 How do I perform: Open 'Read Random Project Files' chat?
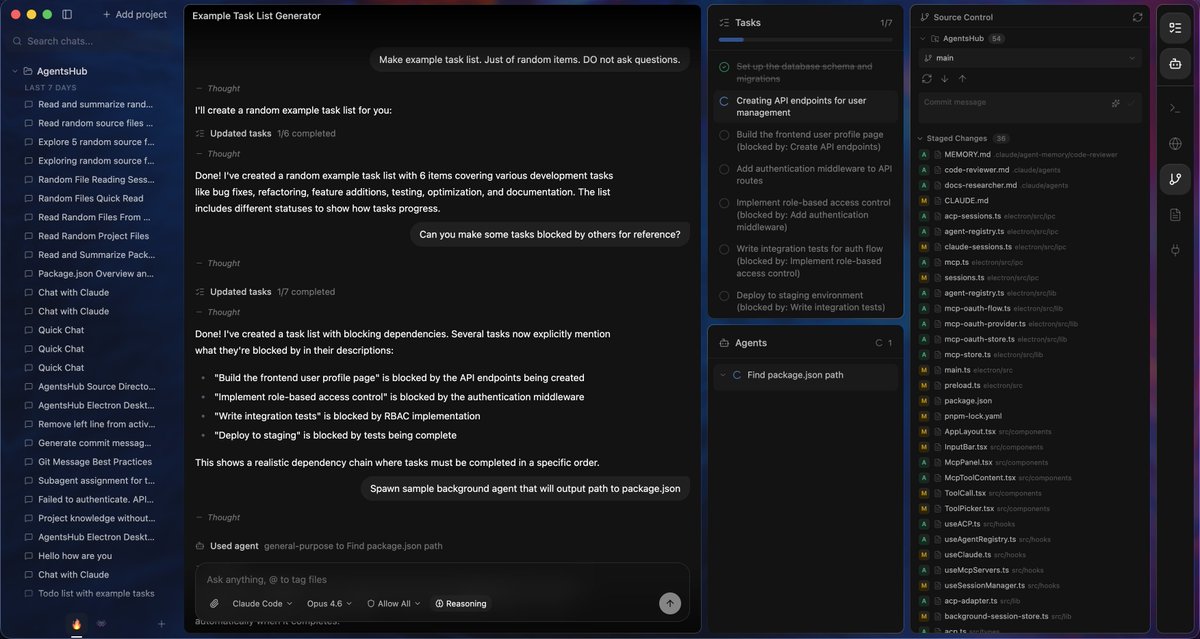click(x=90, y=236)
